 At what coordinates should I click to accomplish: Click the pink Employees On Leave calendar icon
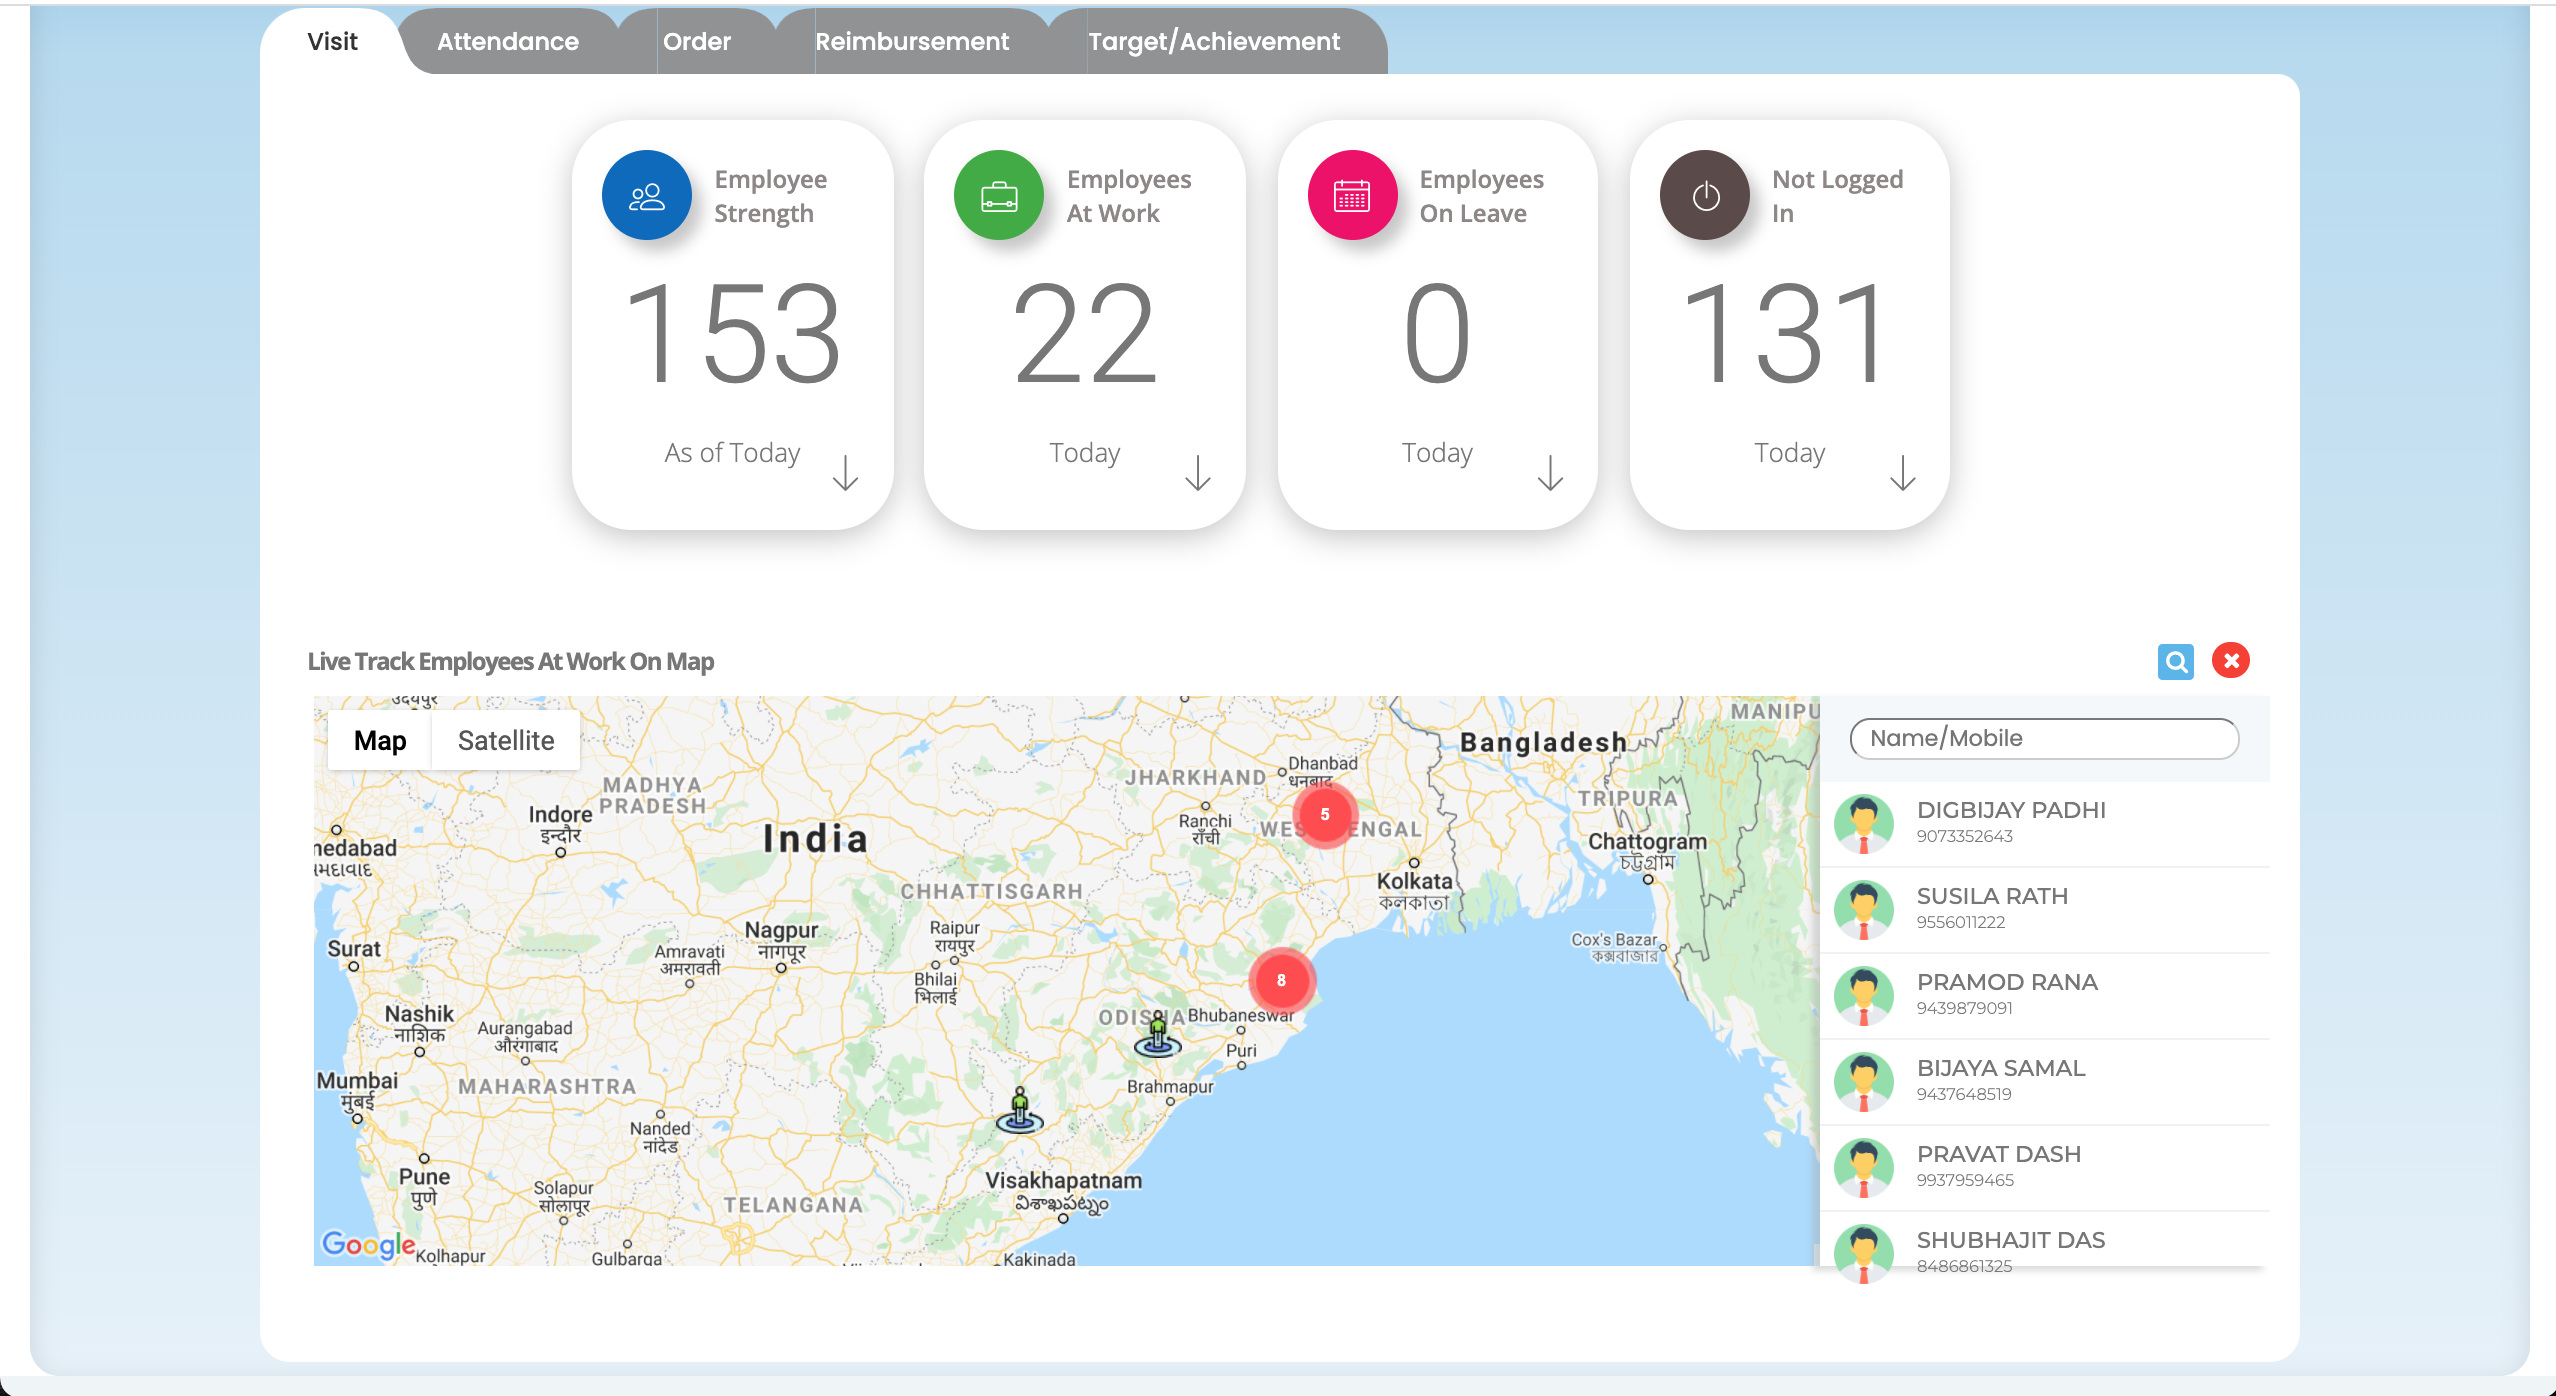(x=1351, y=196)
